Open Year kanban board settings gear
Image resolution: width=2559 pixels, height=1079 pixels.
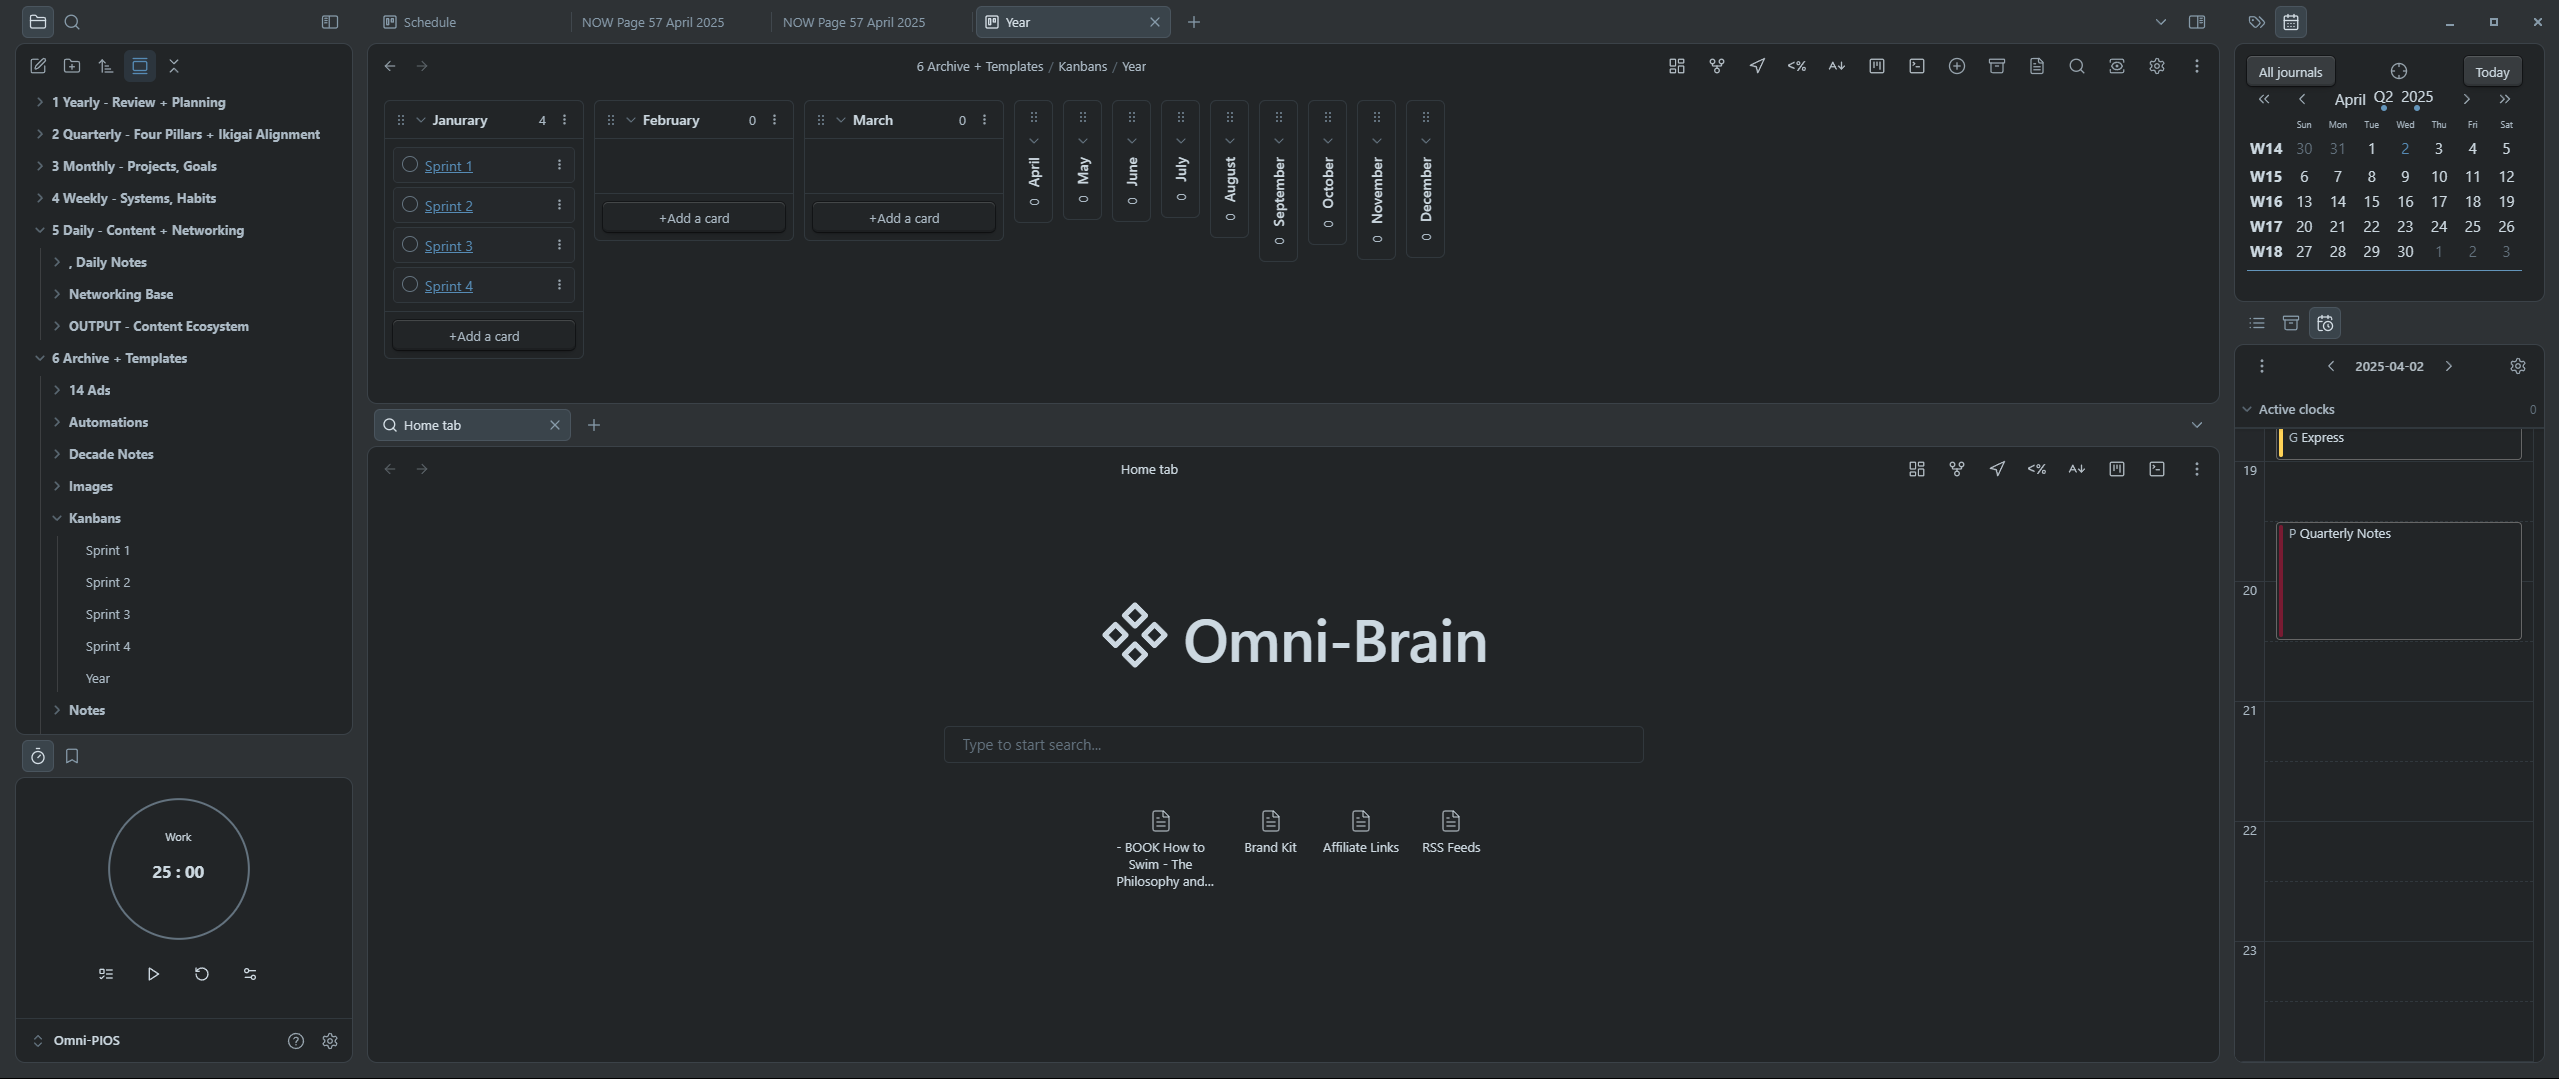point(2157,66)
